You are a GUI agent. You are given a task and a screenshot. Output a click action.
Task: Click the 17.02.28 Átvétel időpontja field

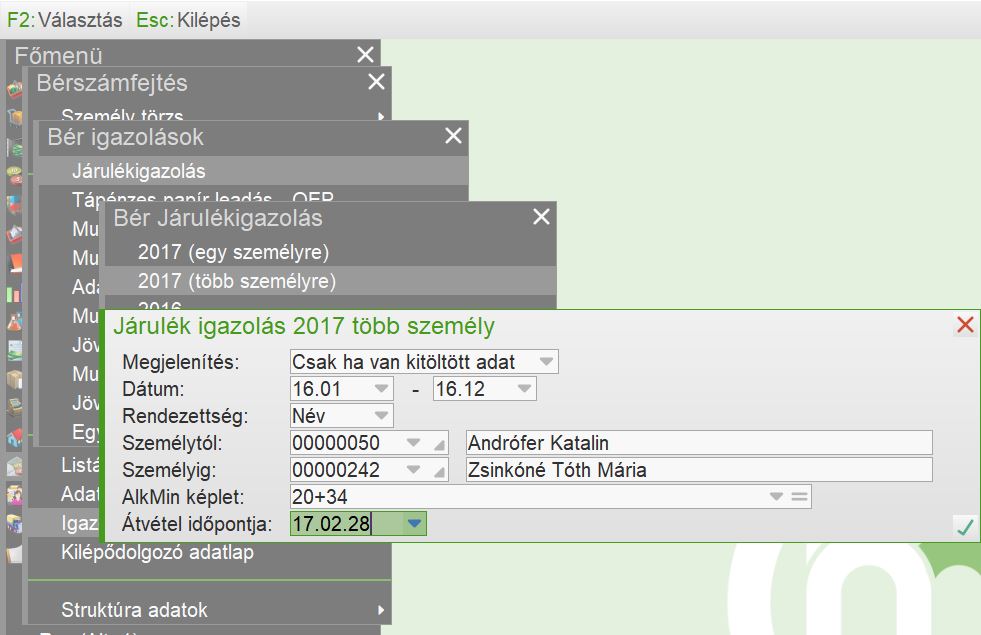tap(358, 524)
